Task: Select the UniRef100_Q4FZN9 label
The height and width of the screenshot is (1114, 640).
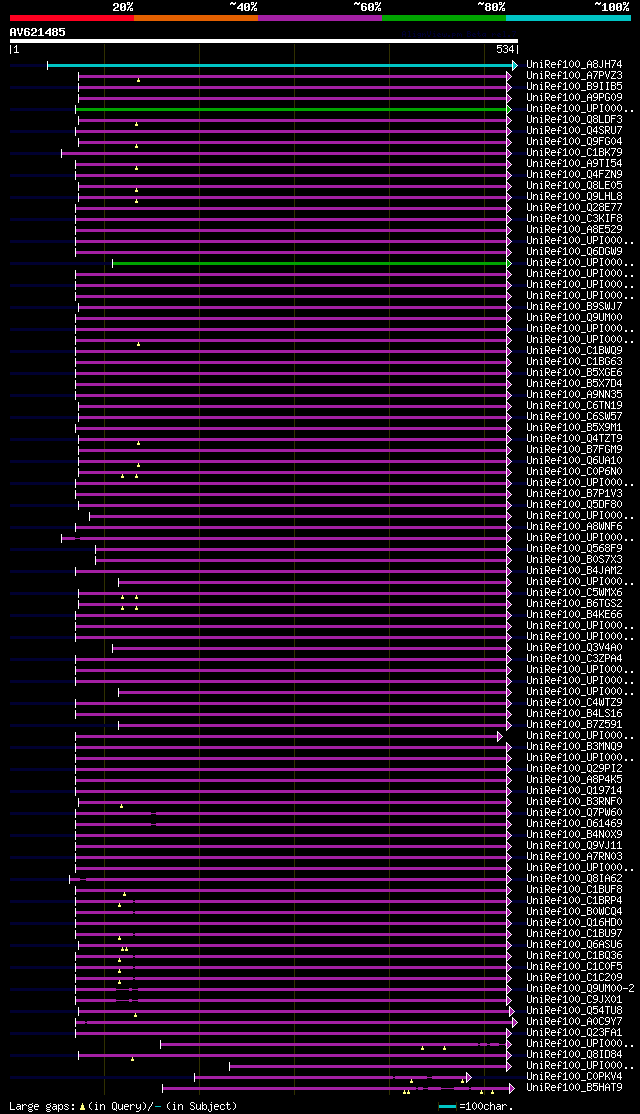Action: tap(575, 175)
